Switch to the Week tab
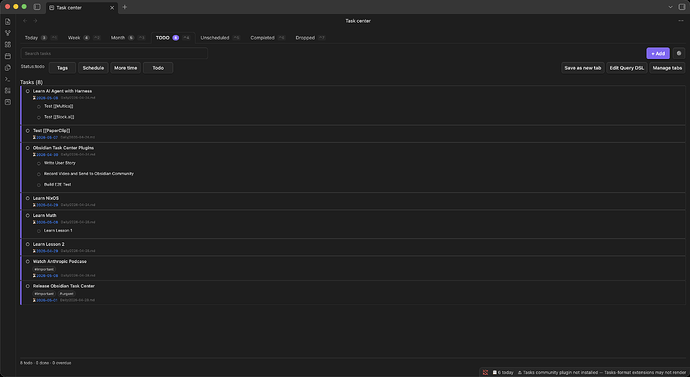This screenshot has width=690, height=377. 84,38
